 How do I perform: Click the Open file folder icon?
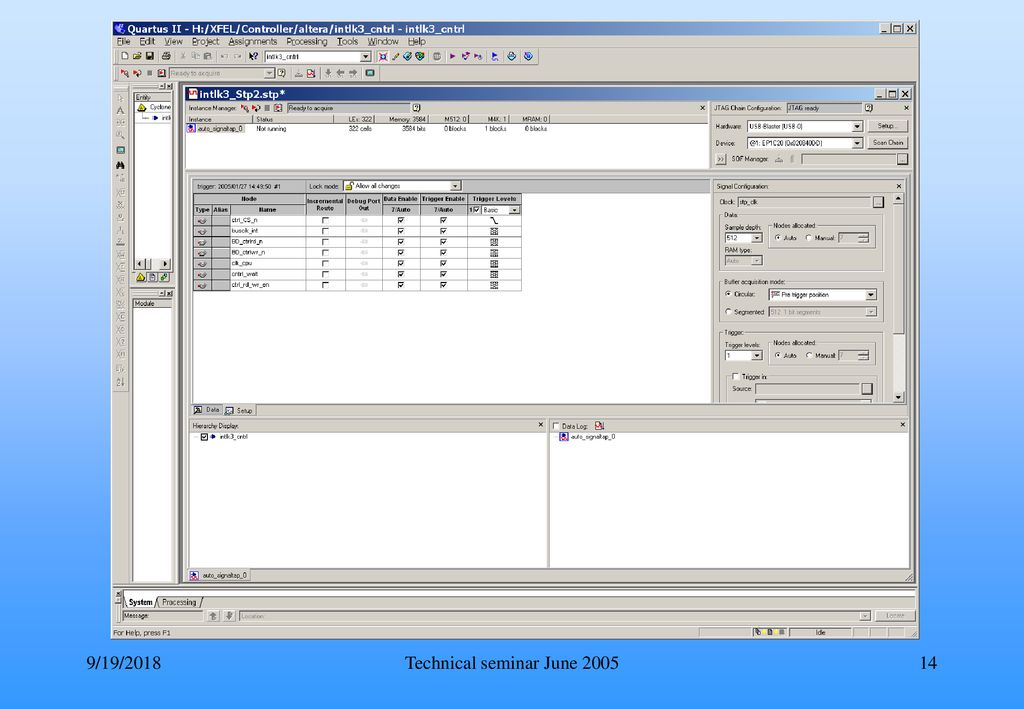click(x=137, y=56)
